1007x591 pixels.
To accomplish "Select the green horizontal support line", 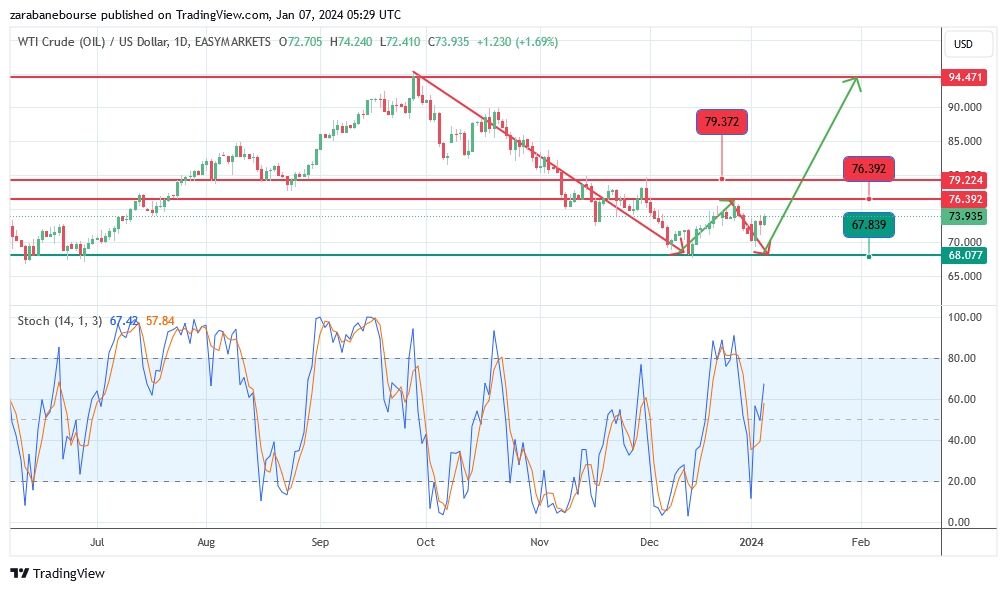I will (400, 255).
